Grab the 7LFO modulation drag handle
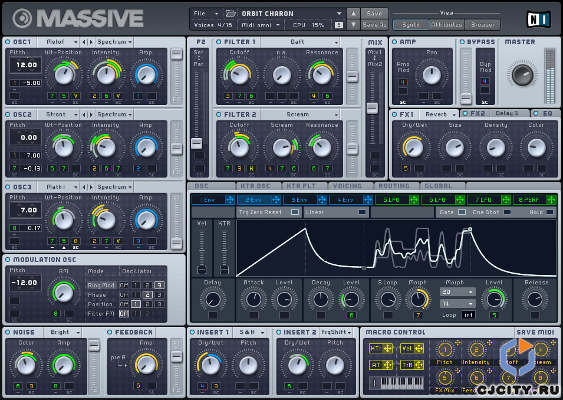The width and height of the screenshot is (563, 400). [x=506, y=200]
